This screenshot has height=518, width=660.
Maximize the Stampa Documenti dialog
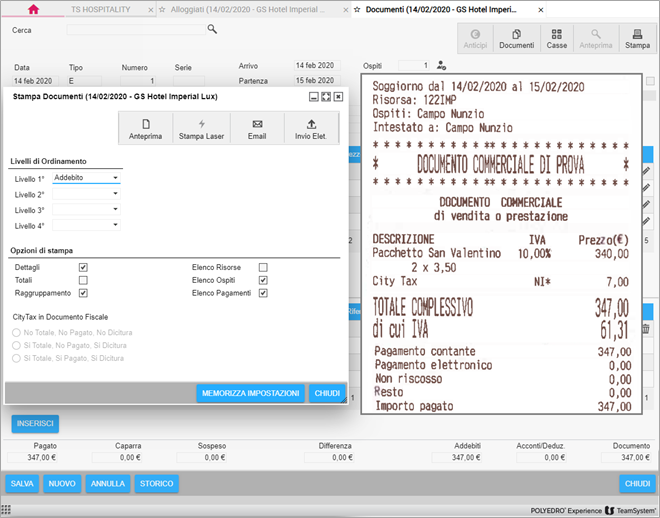click(326, 97)
